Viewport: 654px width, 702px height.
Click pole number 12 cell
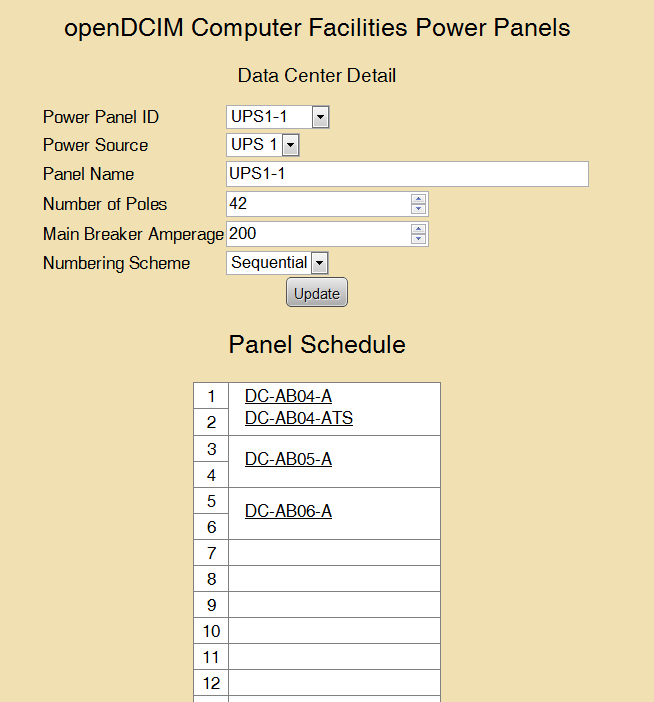(211, 683)
